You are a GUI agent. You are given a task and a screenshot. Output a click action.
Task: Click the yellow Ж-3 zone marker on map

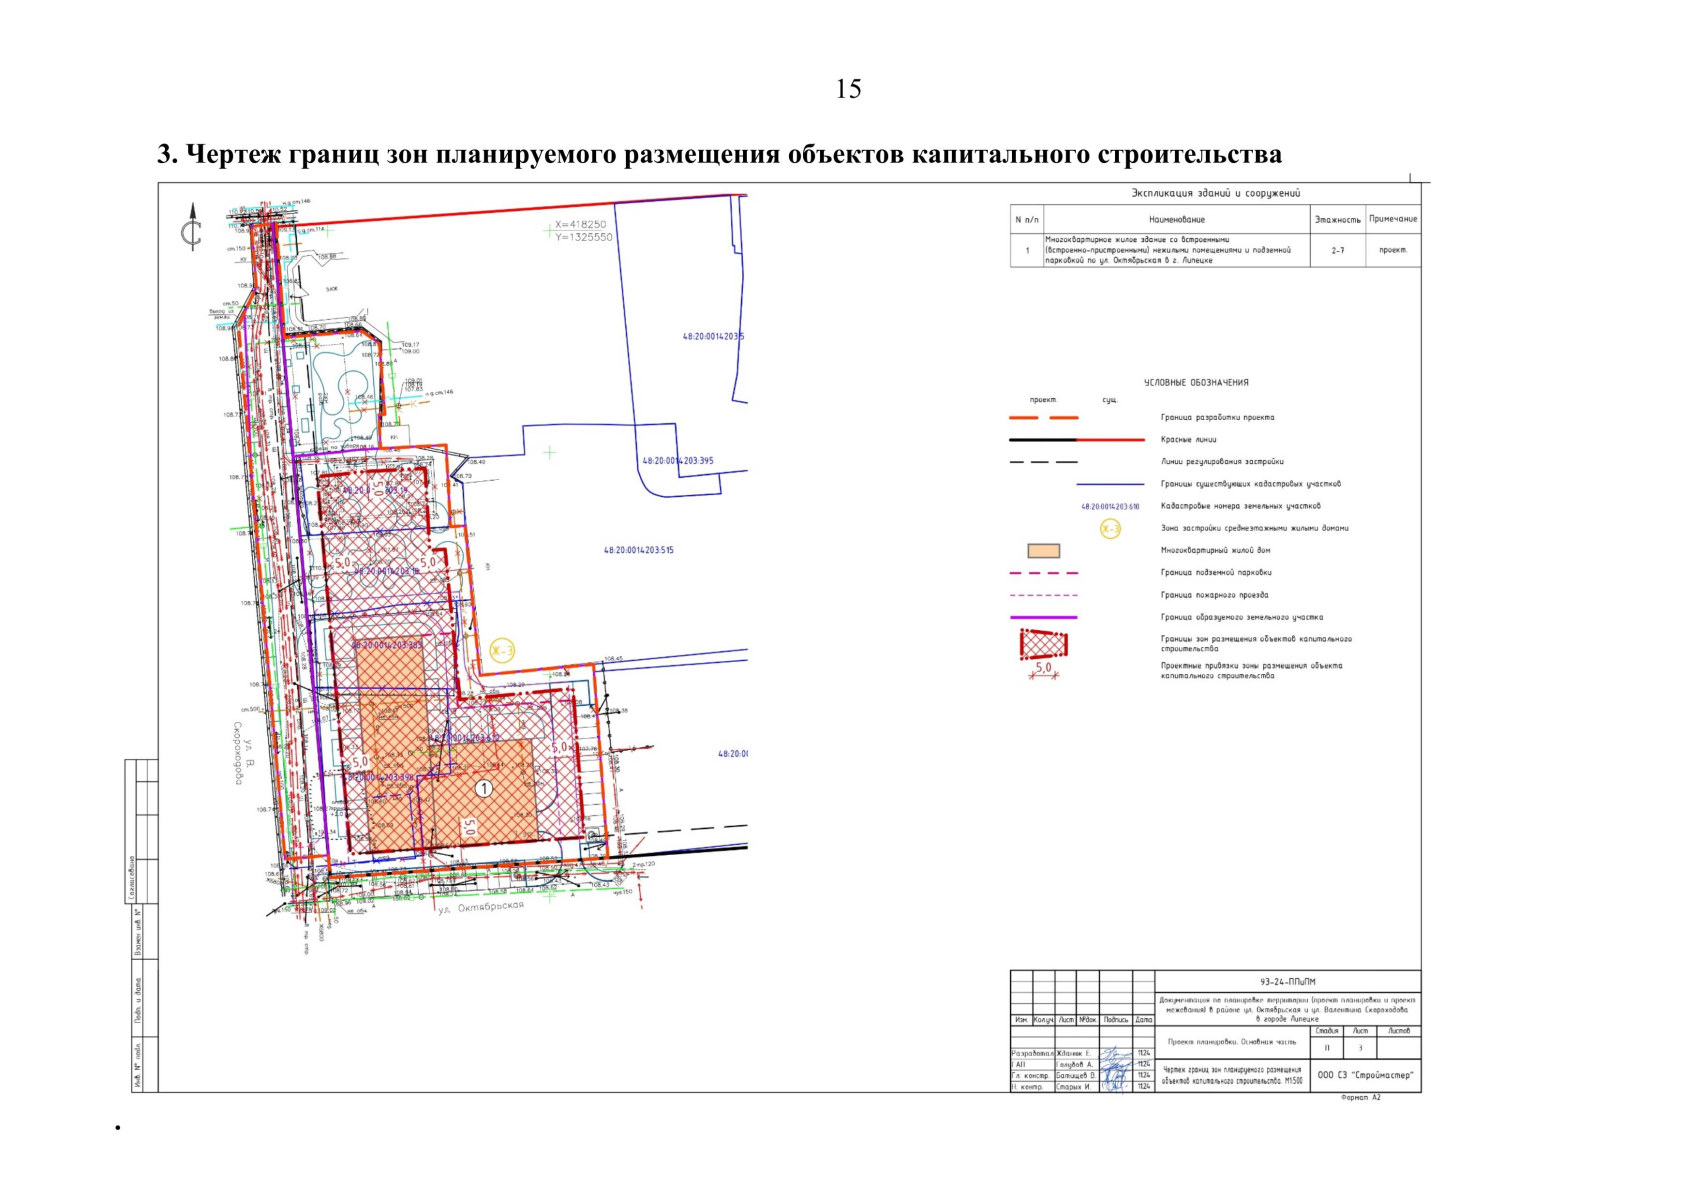(502, 651)
